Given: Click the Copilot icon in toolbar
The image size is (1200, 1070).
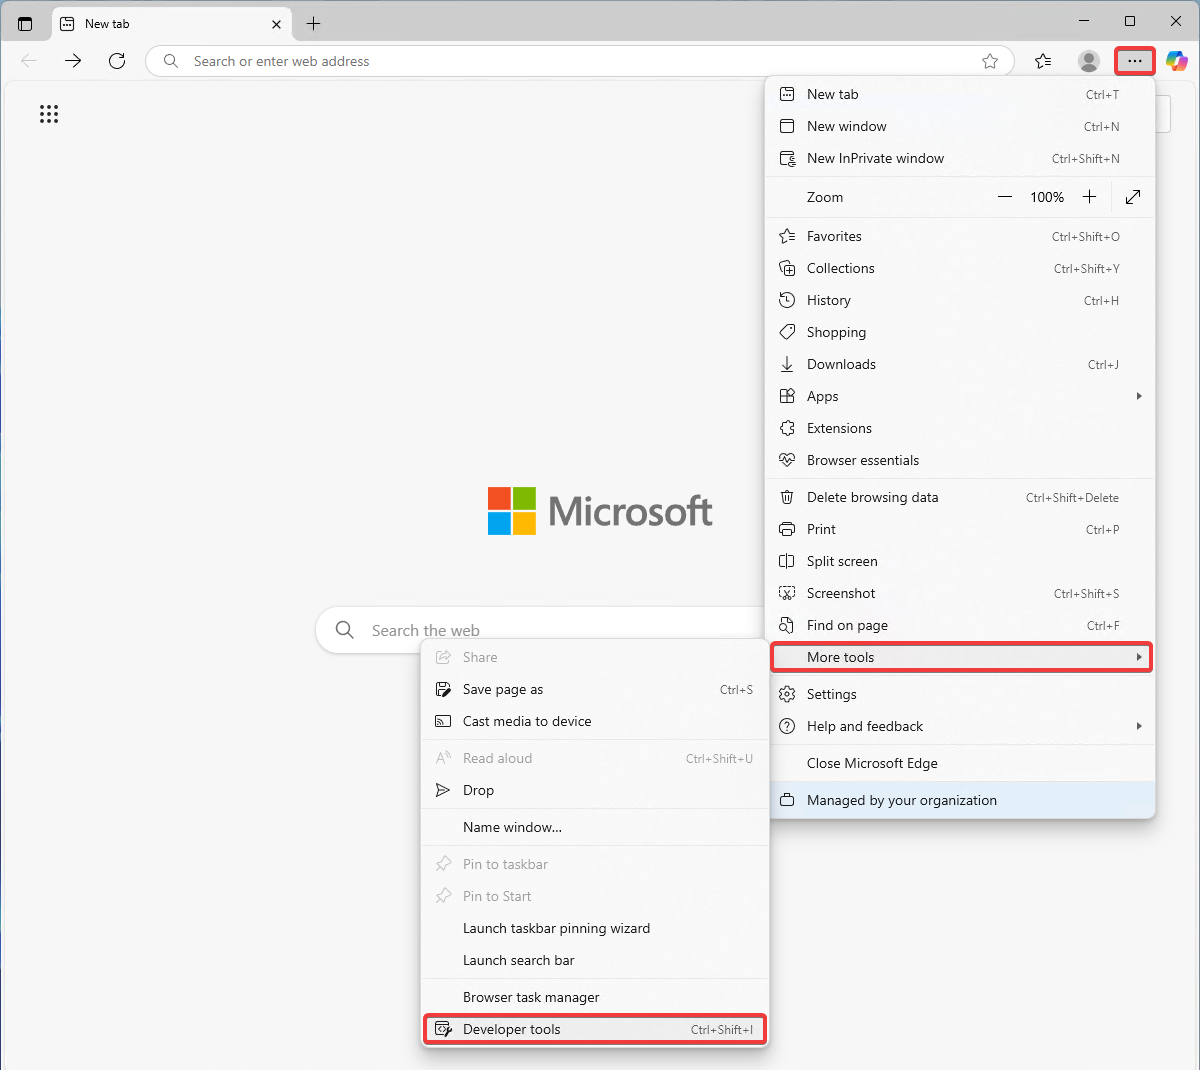Looking at the screenshot, I should 1176,61.
